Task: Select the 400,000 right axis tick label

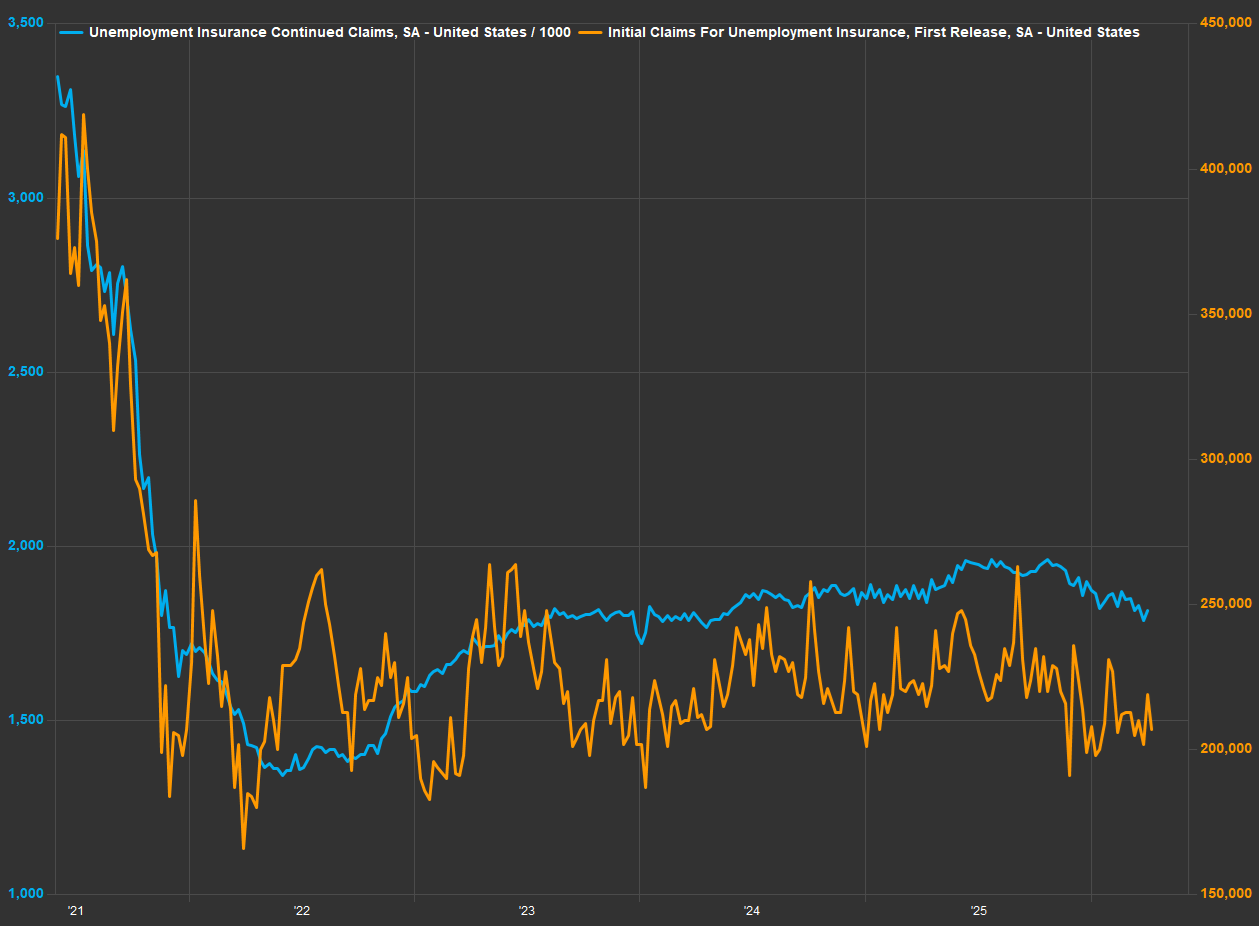Action: click(x=1225, y=168)
